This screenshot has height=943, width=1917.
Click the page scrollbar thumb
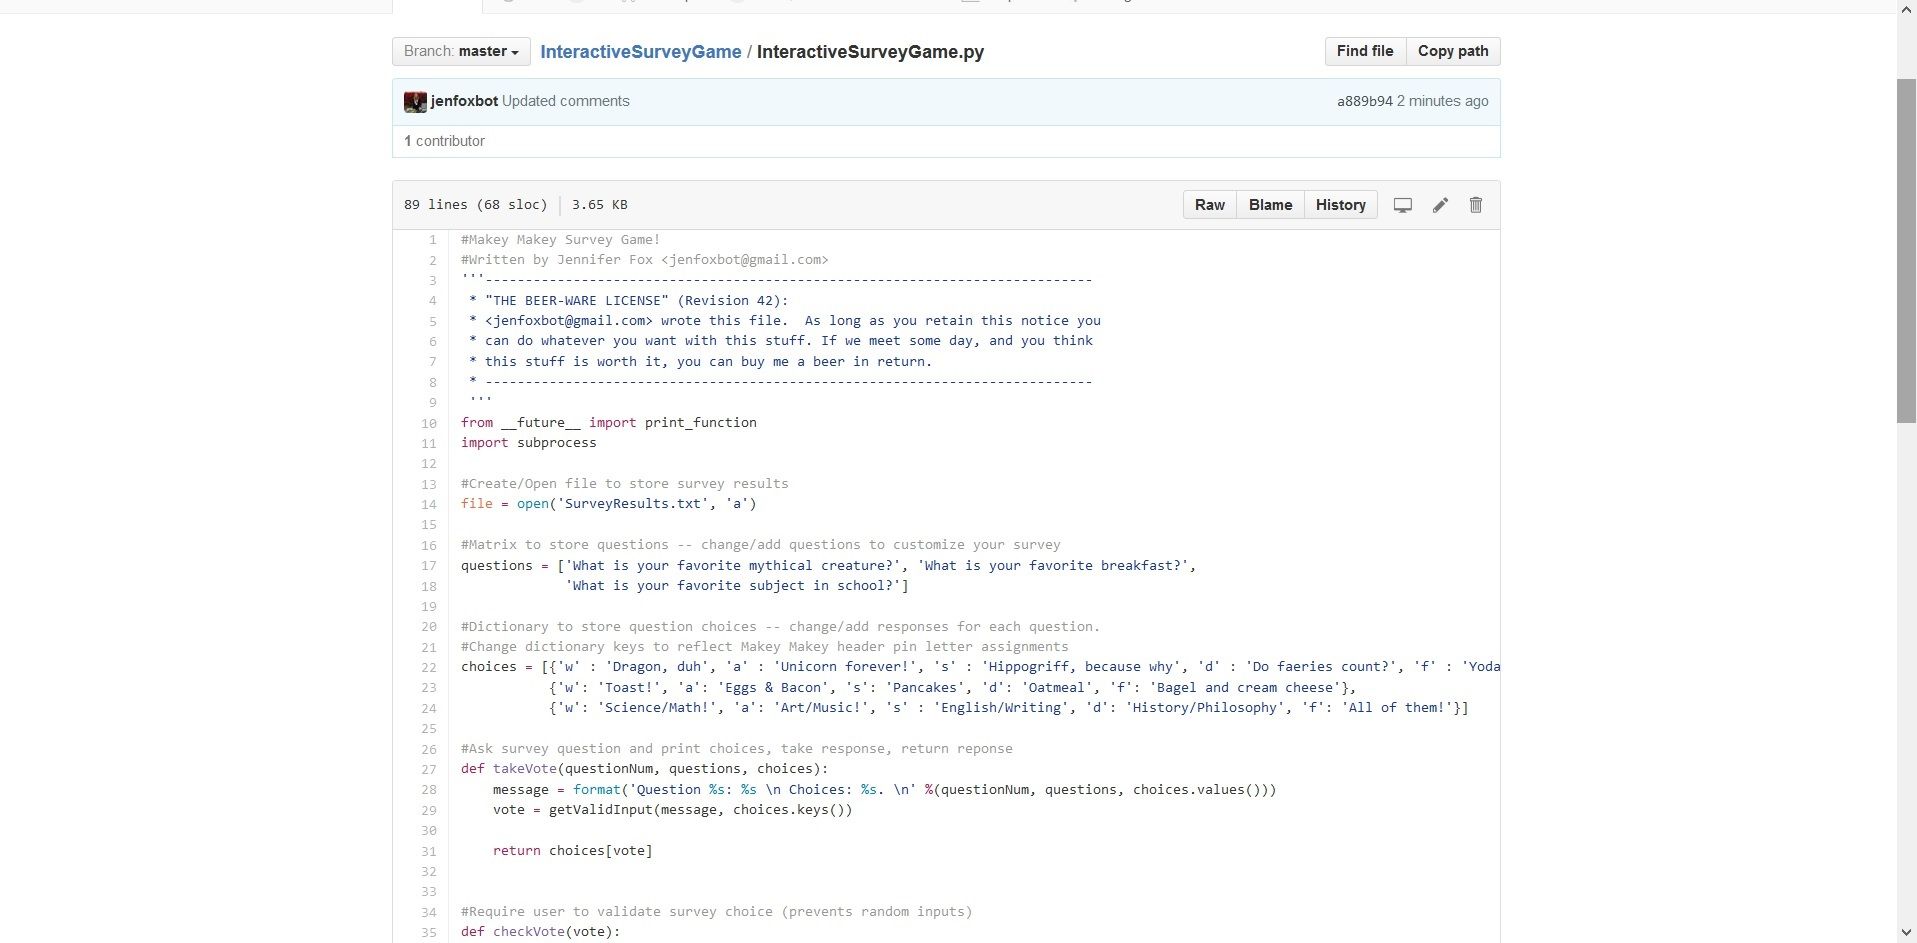1906,250
